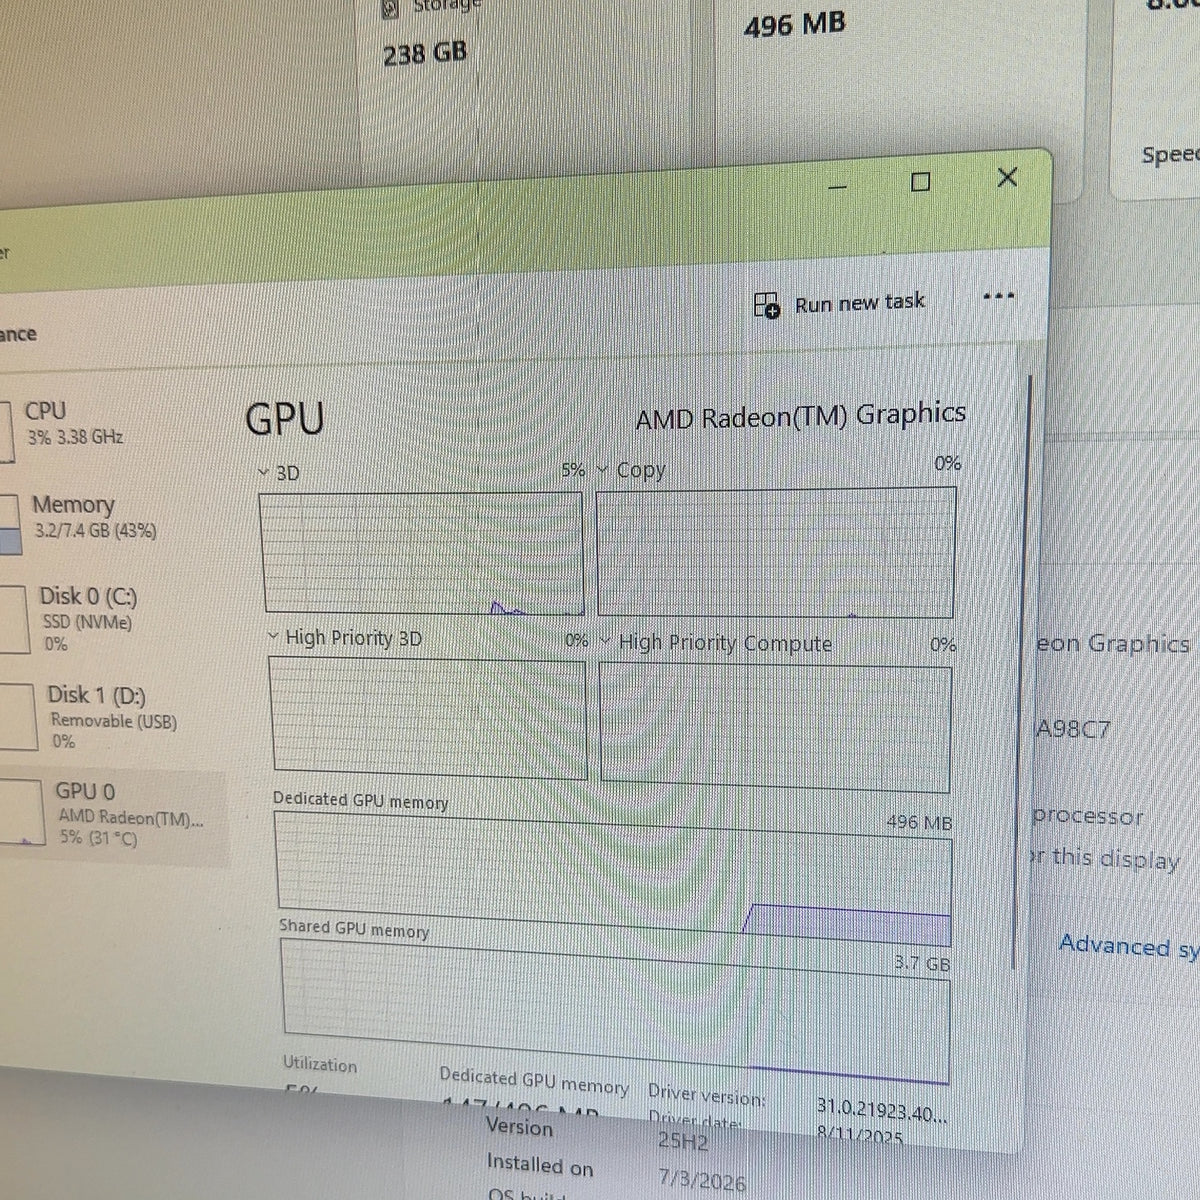Click the '496 MB' dedicated memory label in Task Manager

point(919,823)
